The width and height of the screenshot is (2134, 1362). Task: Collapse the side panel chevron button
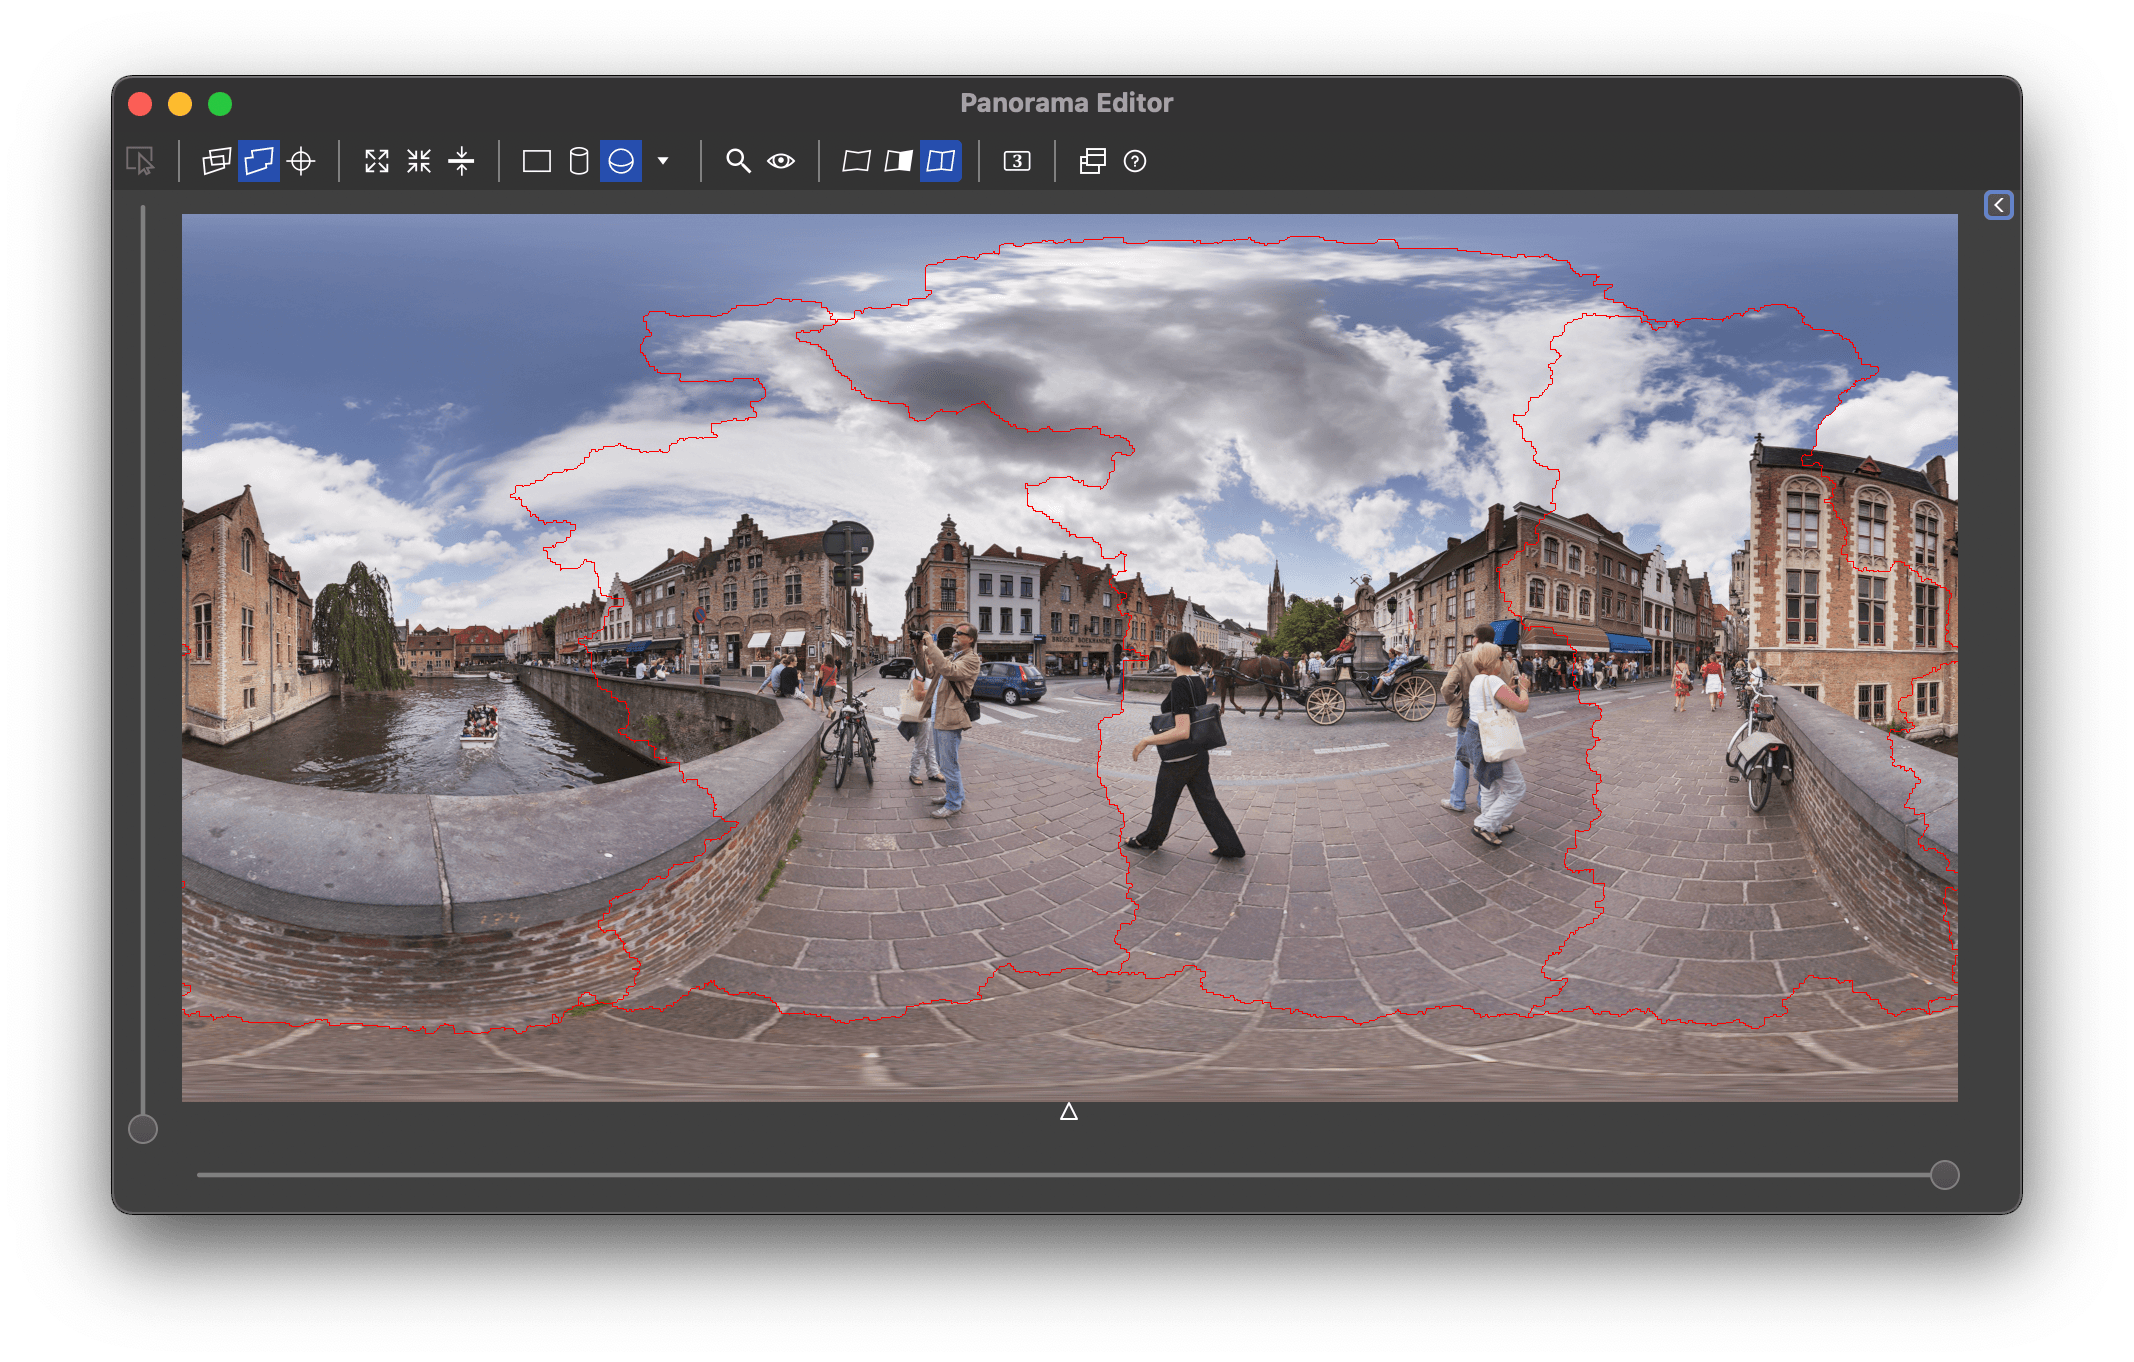(x=1998, y=205)
